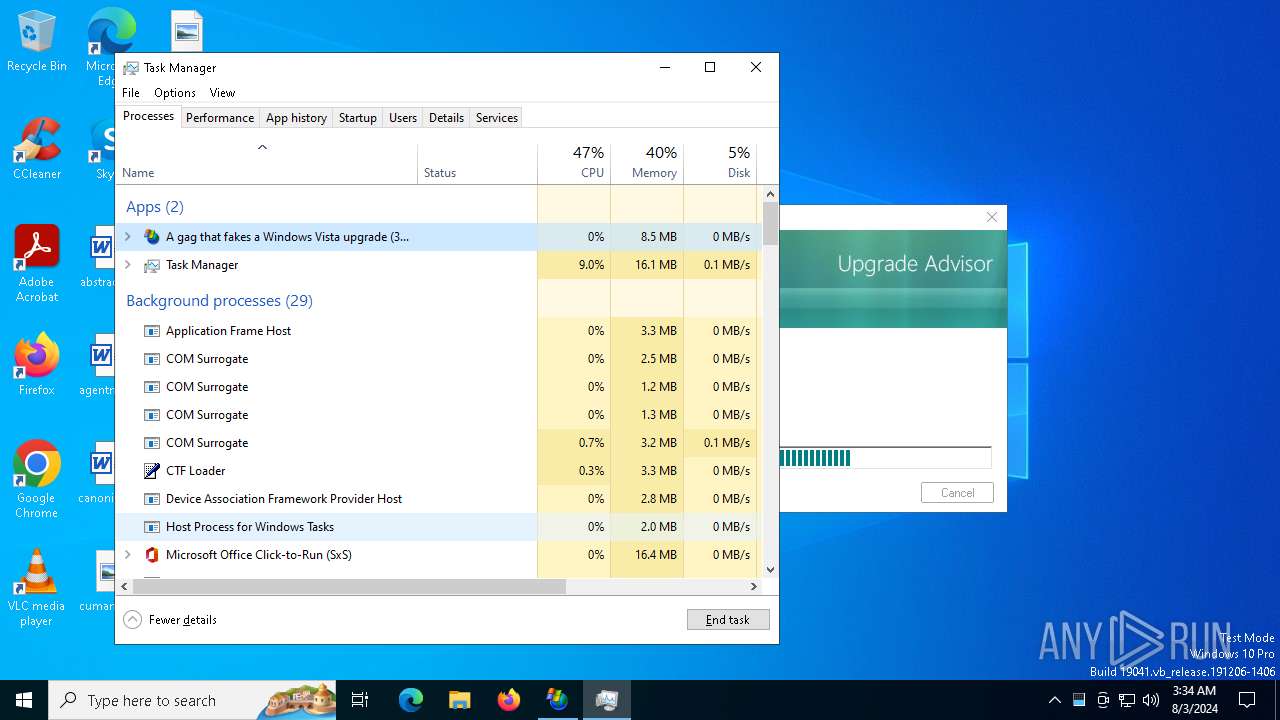Launch CCleaner from the desktop
Screen dimensions: 1280x720
[x=37, y=150]
